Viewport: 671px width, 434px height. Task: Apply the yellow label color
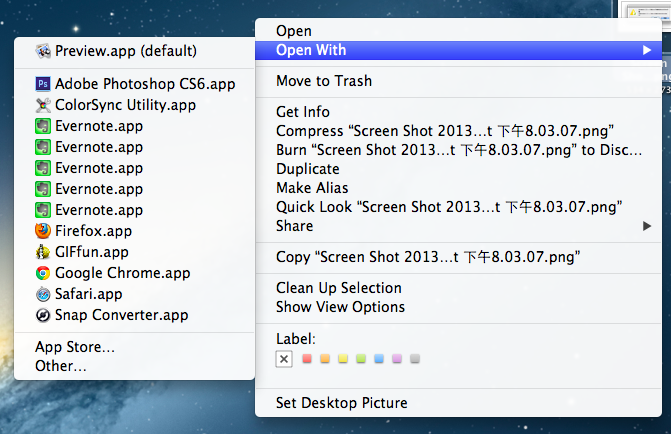pos(343,359)
